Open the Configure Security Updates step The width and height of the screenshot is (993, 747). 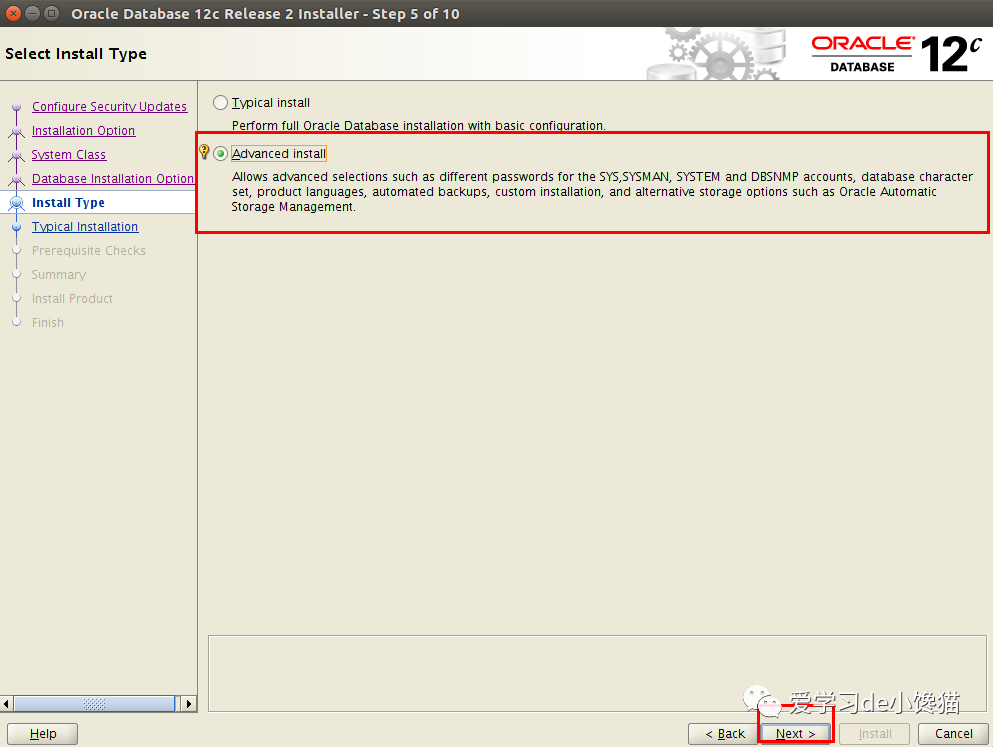click(x=110, y=106)
